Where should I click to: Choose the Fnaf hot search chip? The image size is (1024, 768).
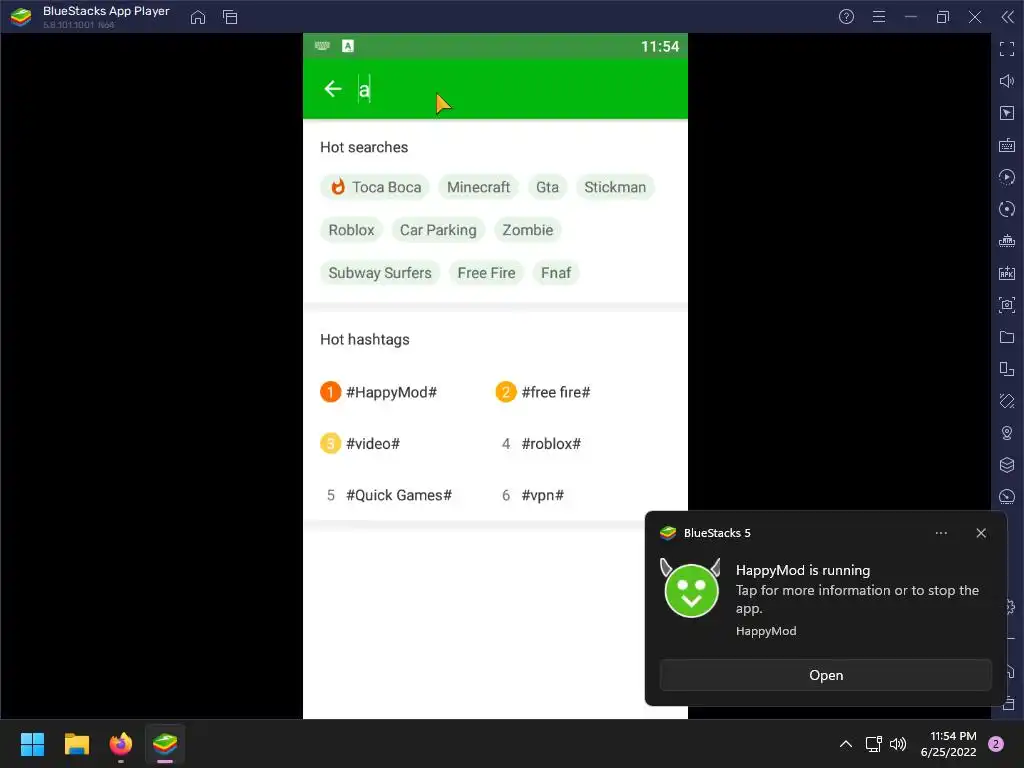(x=556, y=273)
